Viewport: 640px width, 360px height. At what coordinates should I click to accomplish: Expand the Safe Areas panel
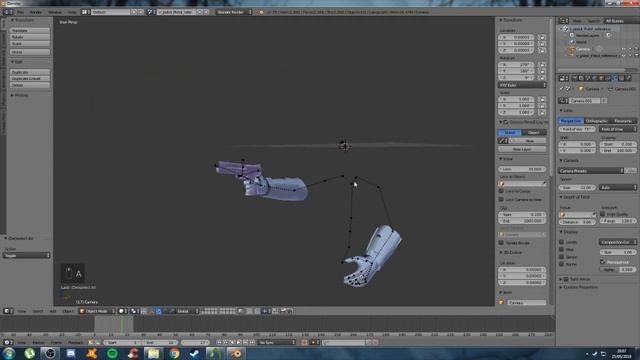pyautogui.click(x=561, y=279)
